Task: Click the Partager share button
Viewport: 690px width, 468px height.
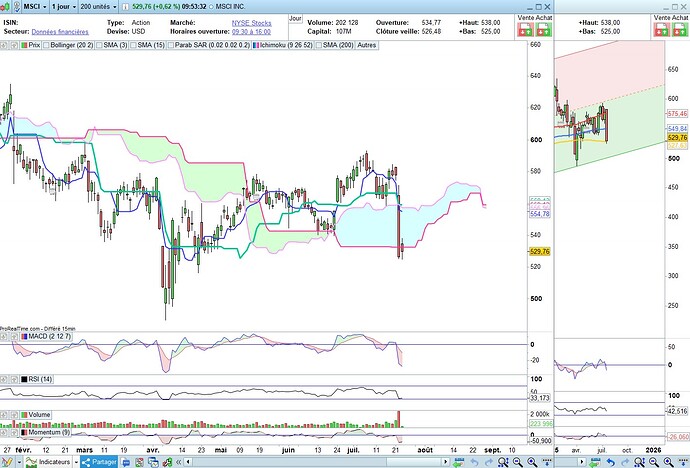Action: (x=99, y=462)
